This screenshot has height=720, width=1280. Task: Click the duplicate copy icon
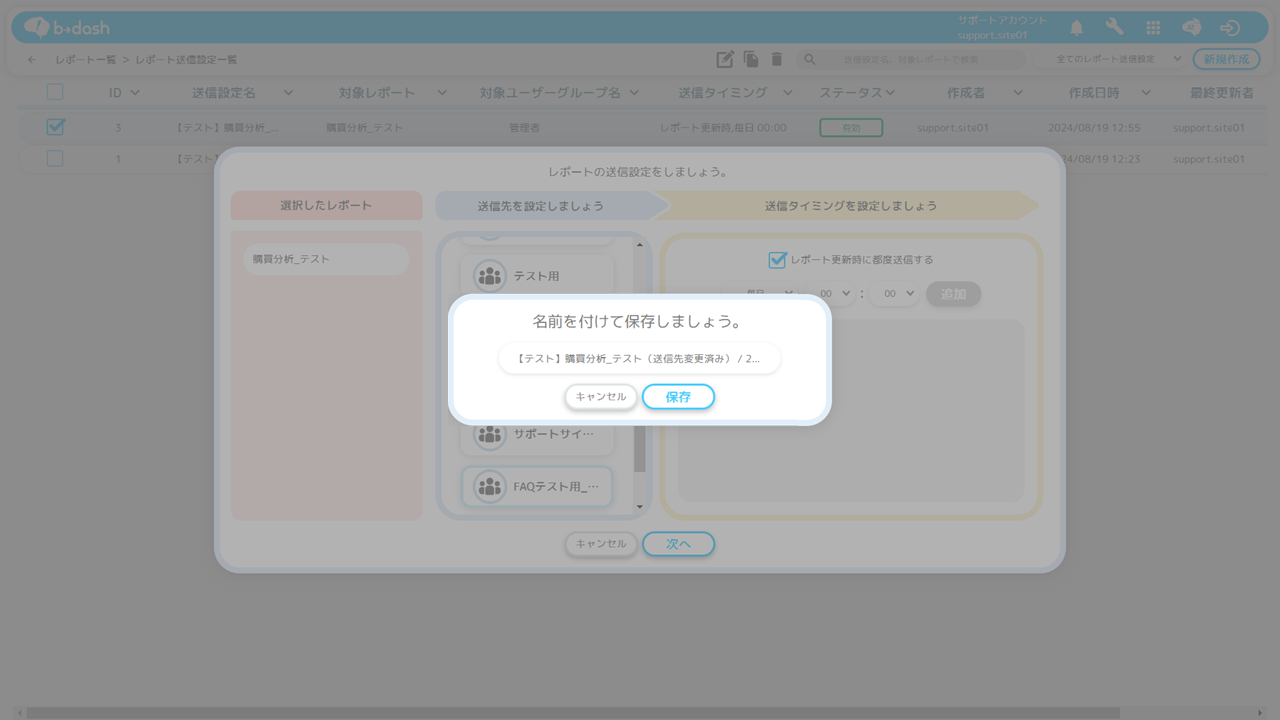click(x=751, y=60)
